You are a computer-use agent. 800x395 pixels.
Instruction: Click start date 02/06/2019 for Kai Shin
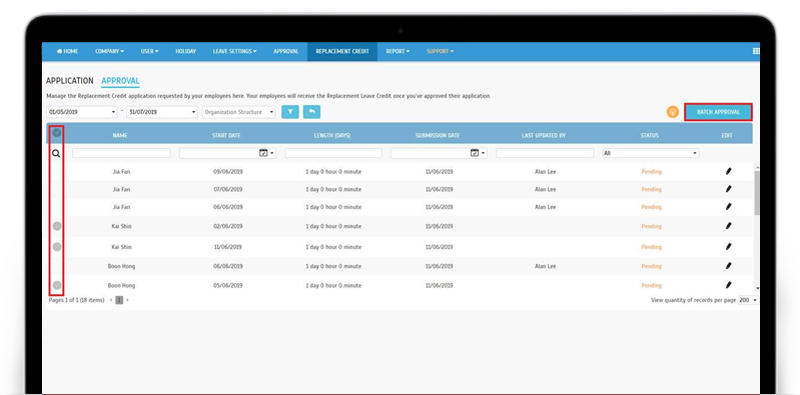(228, 226)
